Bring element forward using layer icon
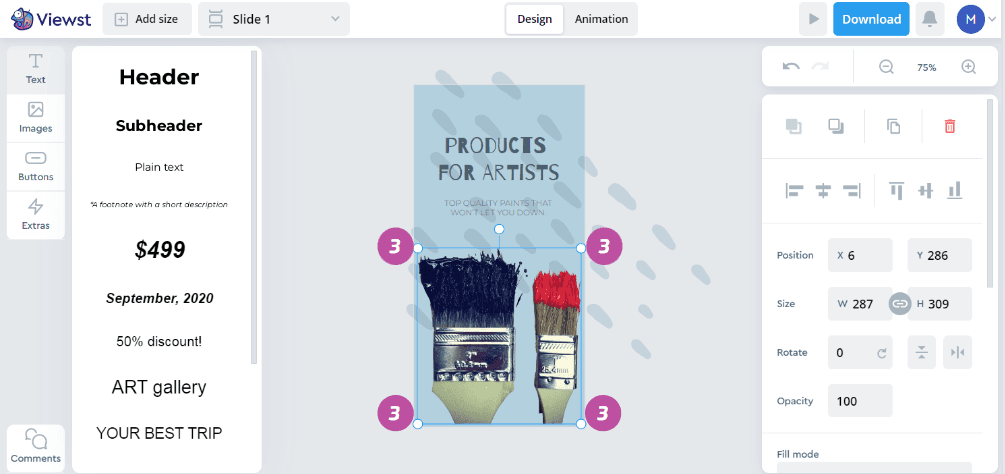 (x=793, y=126)
